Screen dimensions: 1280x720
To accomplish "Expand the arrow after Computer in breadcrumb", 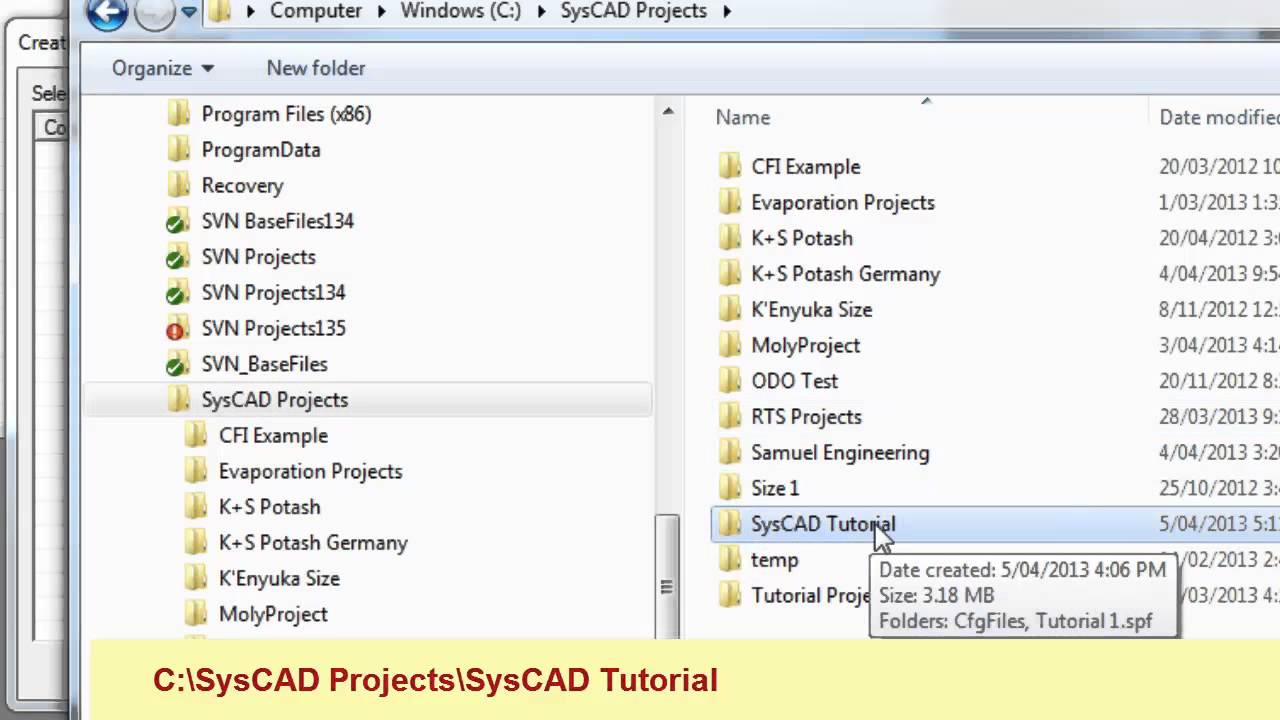I will [381, 12].
